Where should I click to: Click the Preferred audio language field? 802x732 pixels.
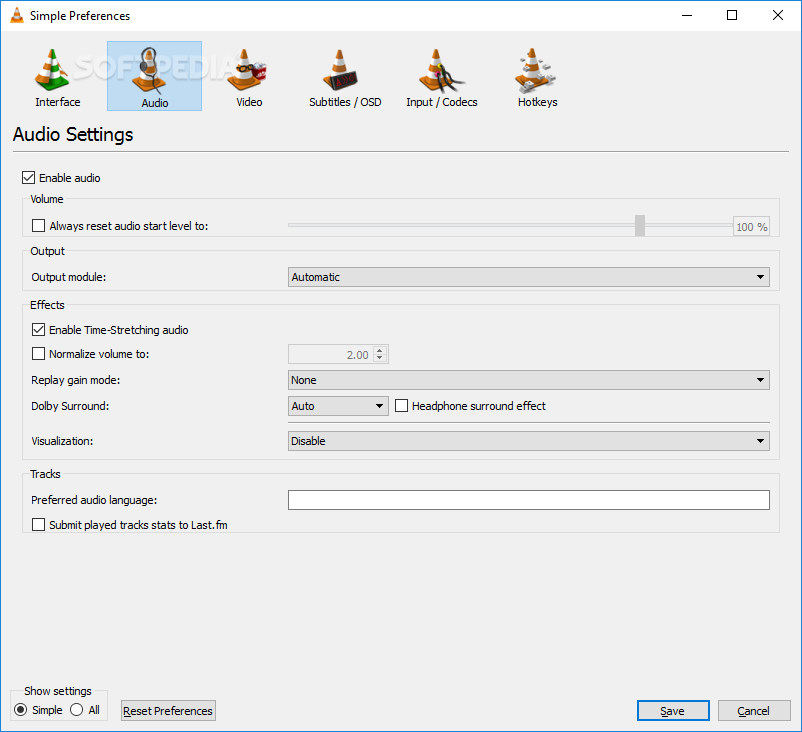tap(528, 500)
